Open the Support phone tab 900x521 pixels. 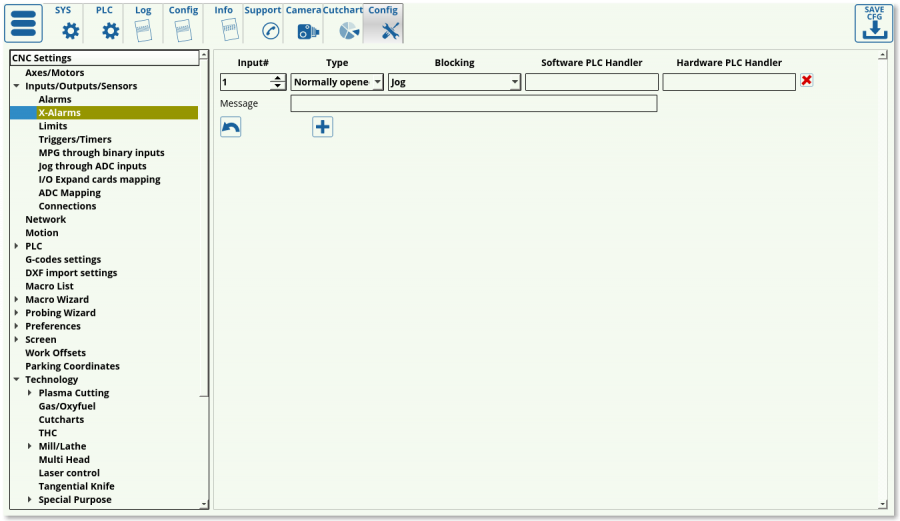point(263,24)
